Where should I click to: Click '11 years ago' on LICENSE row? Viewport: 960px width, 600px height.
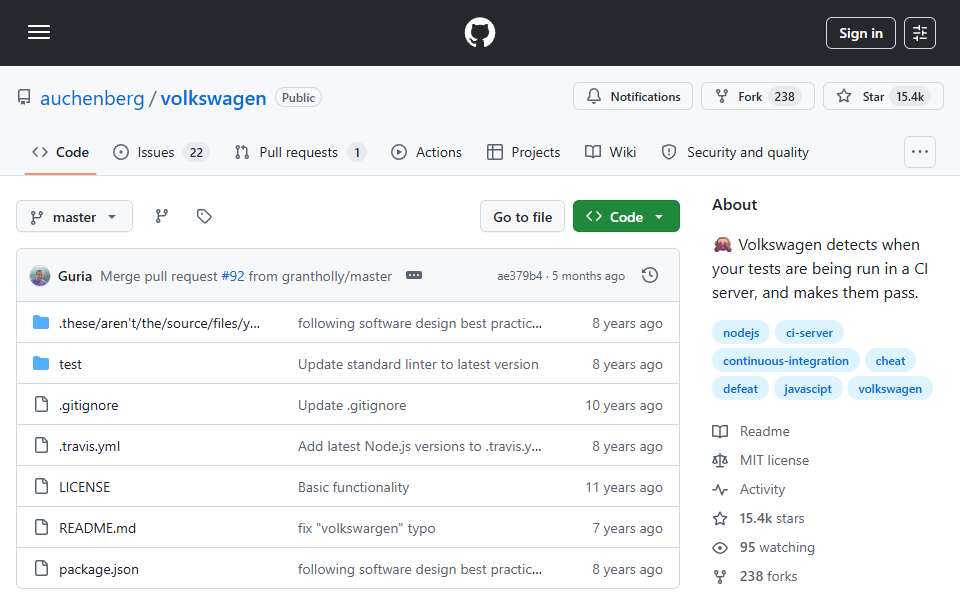pyautogui.click(x=623, y=487)
